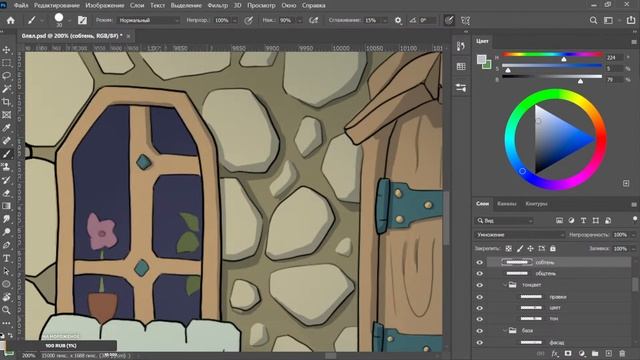Open the layer blend mode Умножение dropdown
Screen dimensions: 640x360
[x=520, y=235]
